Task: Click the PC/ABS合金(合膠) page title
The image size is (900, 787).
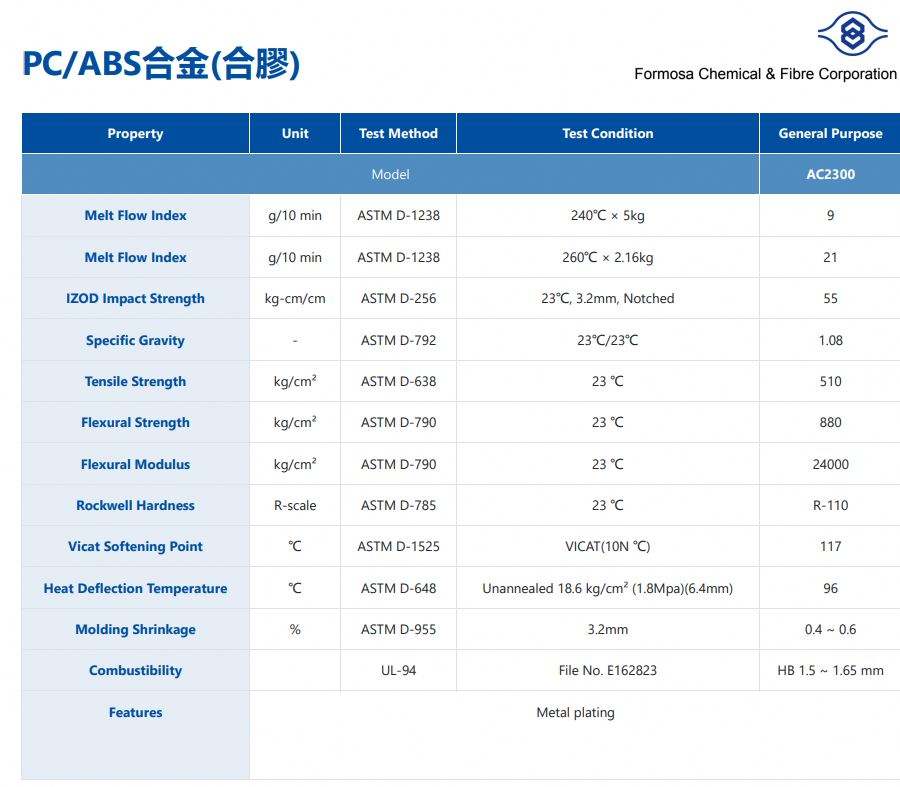Action: (161, 64)
